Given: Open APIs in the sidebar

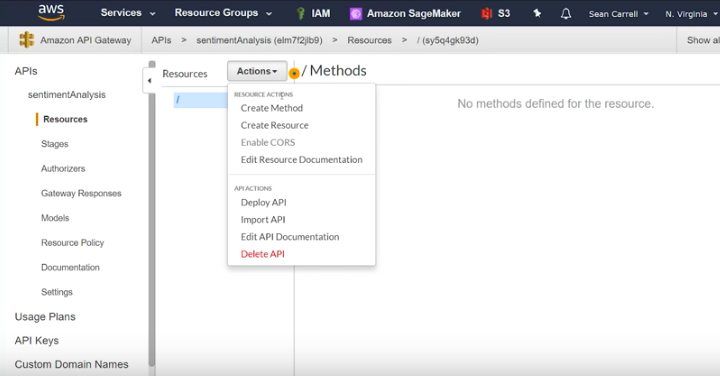Looking at the screenshot, I should pos(26,71).
